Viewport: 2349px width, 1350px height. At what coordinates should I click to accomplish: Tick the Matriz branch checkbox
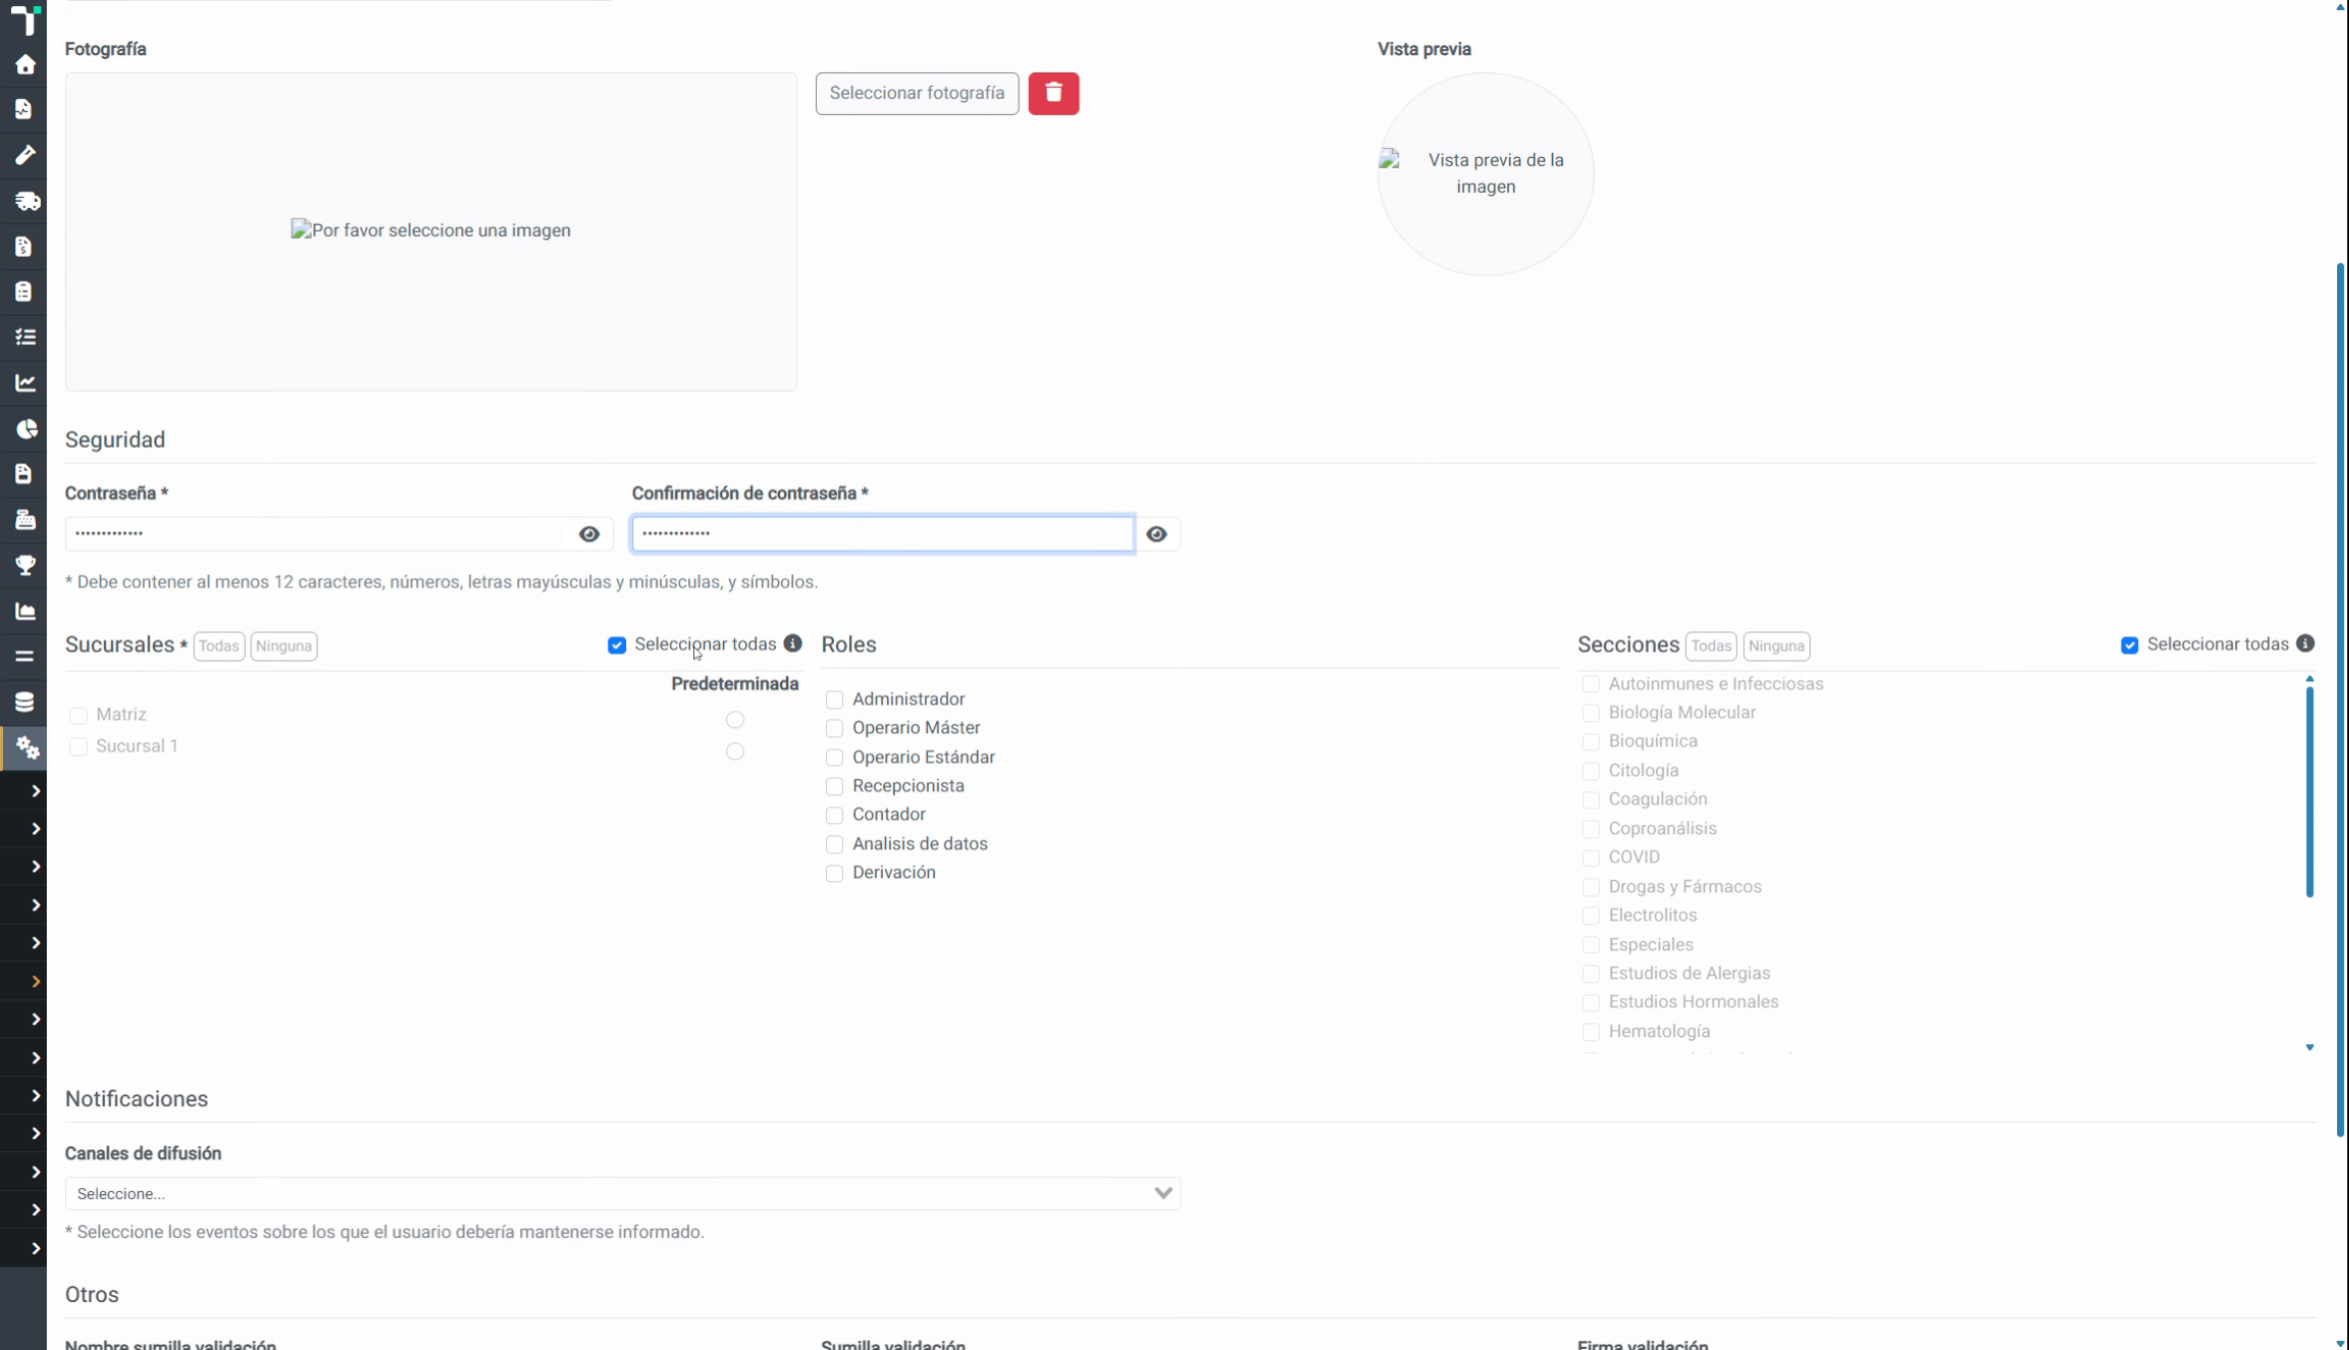pos(78,715)
